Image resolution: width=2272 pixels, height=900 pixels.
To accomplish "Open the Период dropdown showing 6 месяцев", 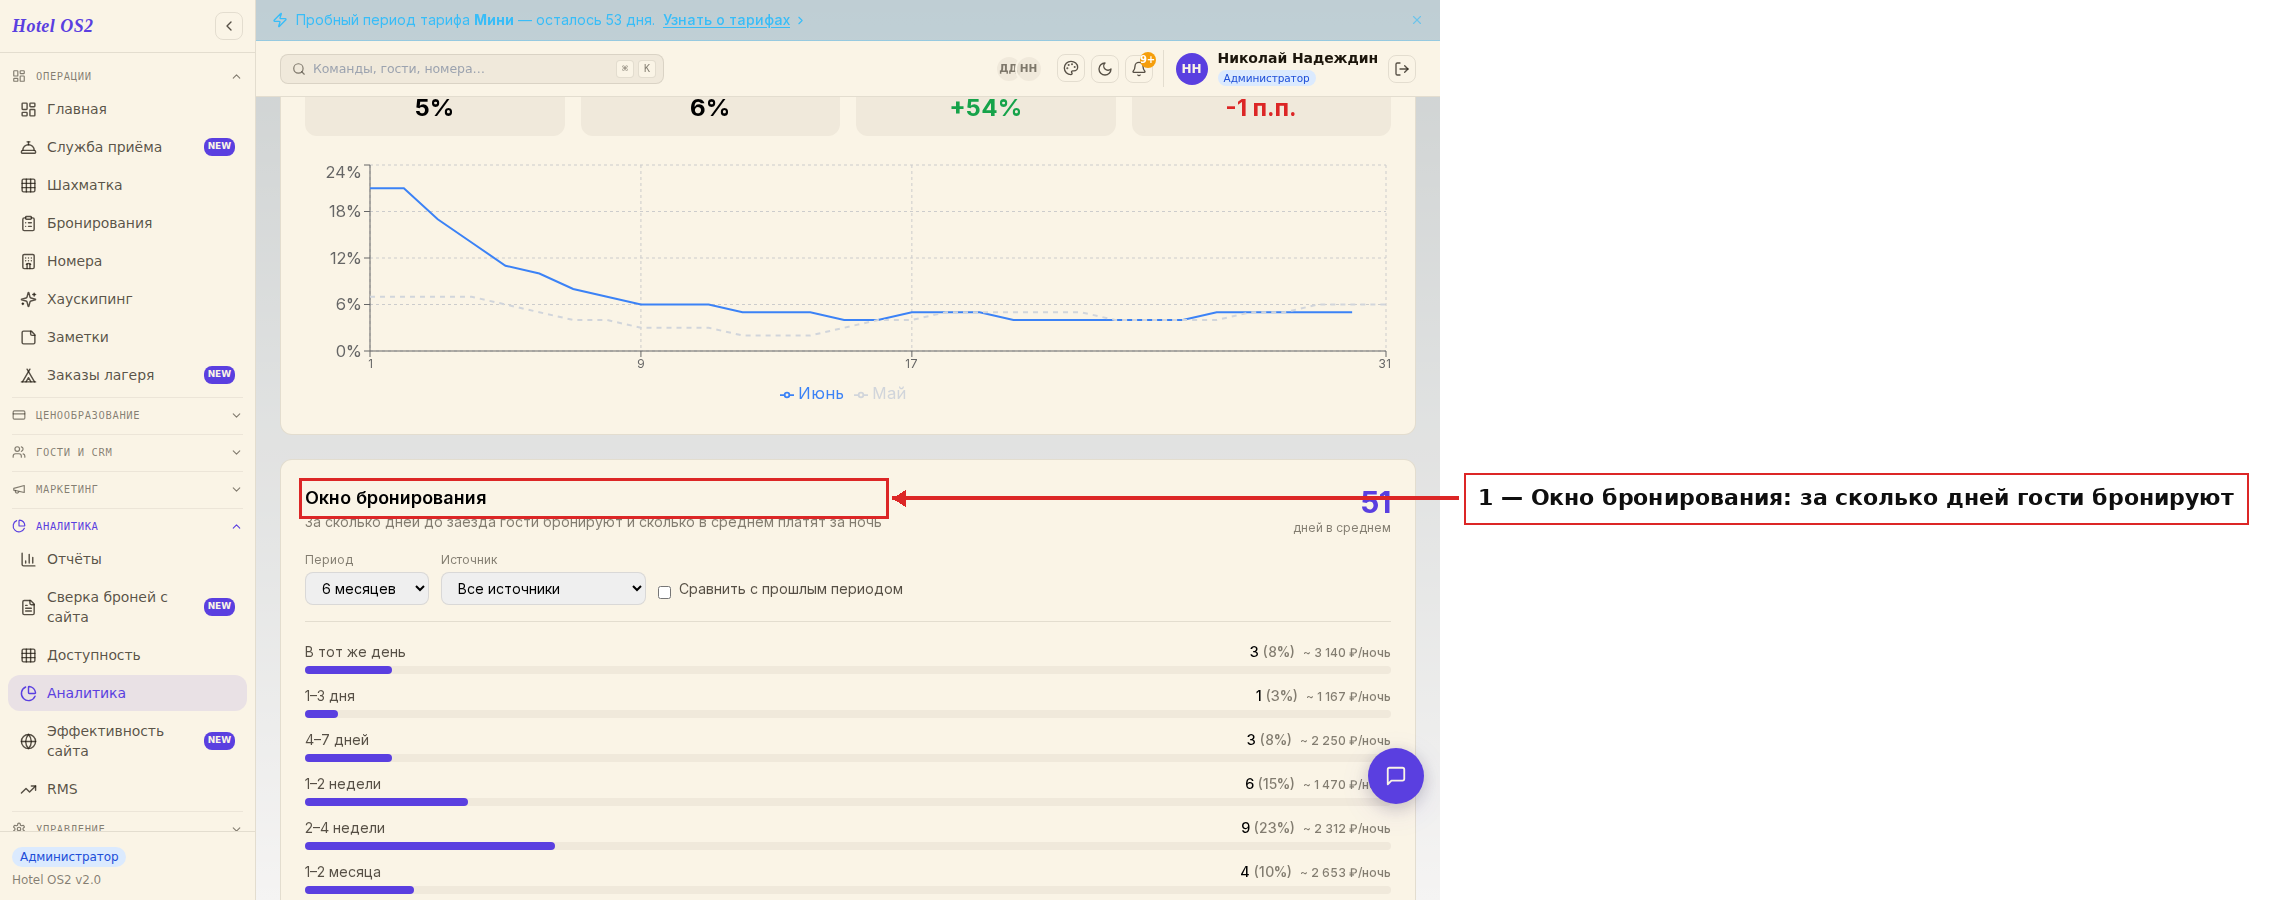I will (x=367, y=589).
